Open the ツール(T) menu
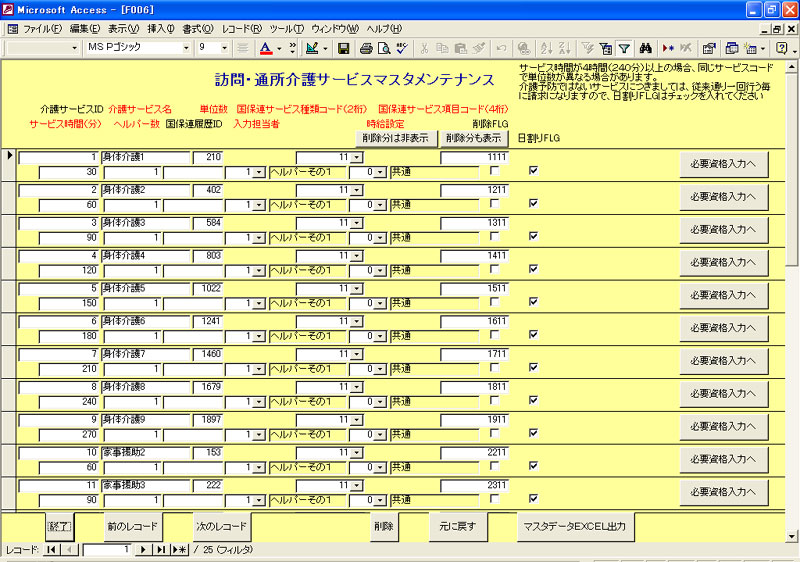This screenshot has height=562, width=800. pyautogui.click(x=287, y=29)
